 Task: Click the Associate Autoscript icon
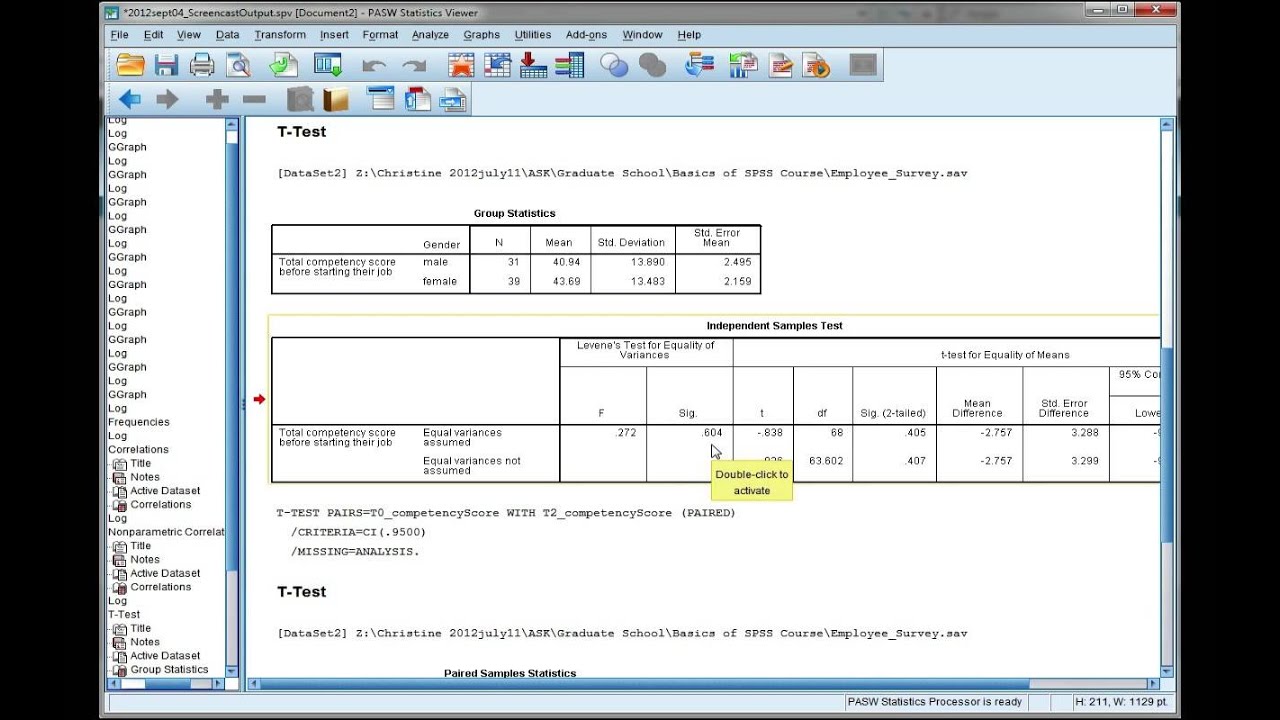tap(743, 66)
